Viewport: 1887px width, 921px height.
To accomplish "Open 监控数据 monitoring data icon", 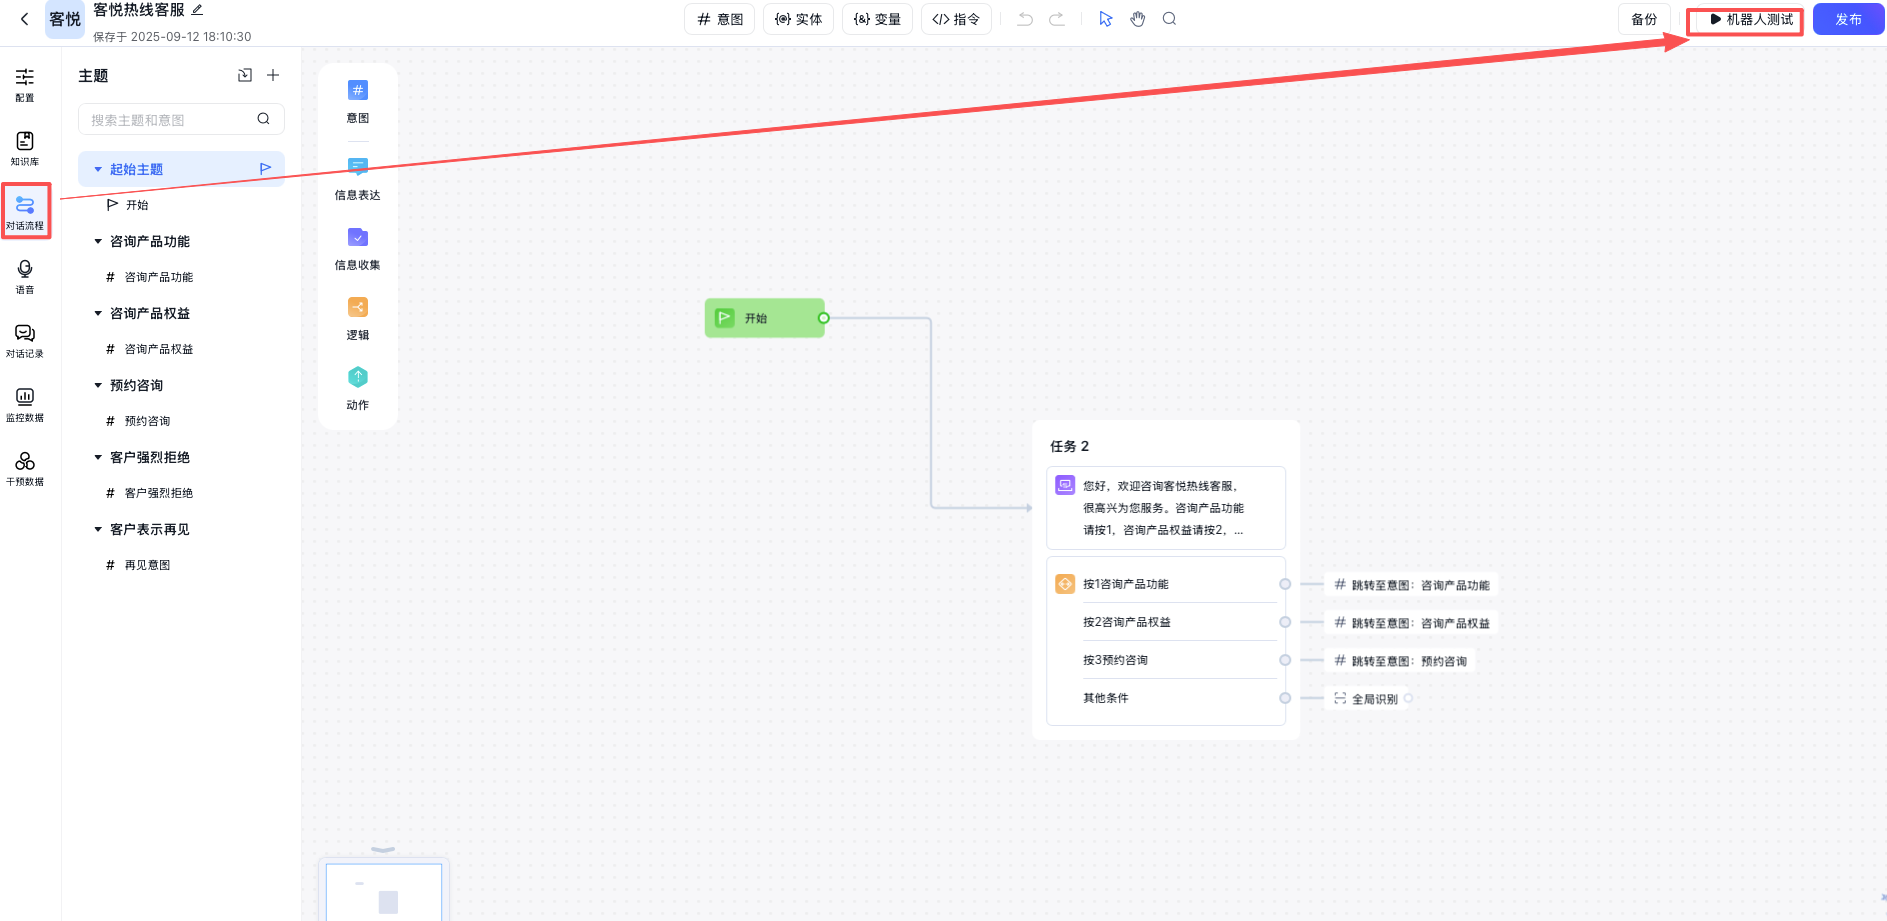I will click(x=25, y=403).
